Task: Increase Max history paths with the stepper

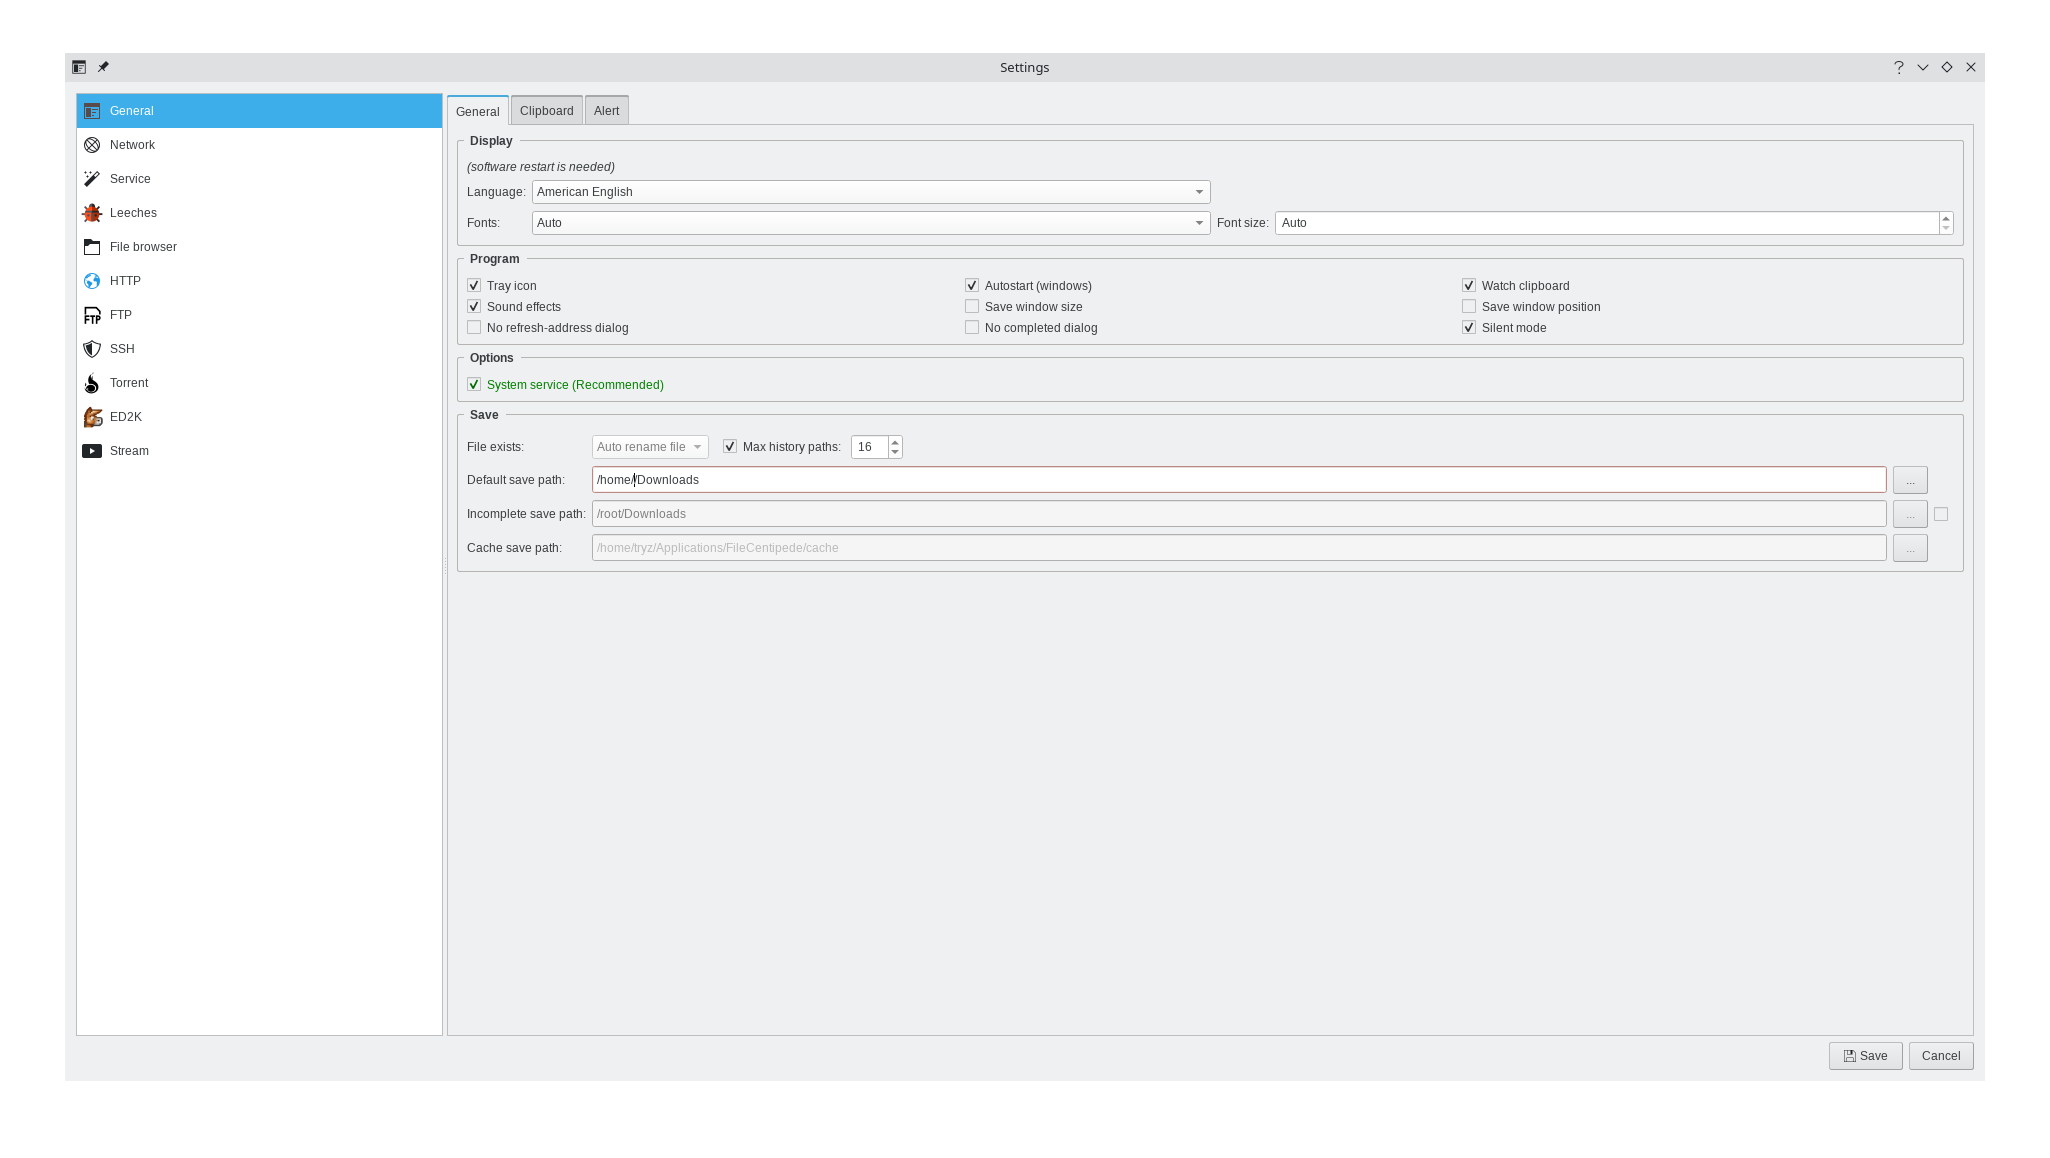Action: pyautogui.click(x=893, y=441)
